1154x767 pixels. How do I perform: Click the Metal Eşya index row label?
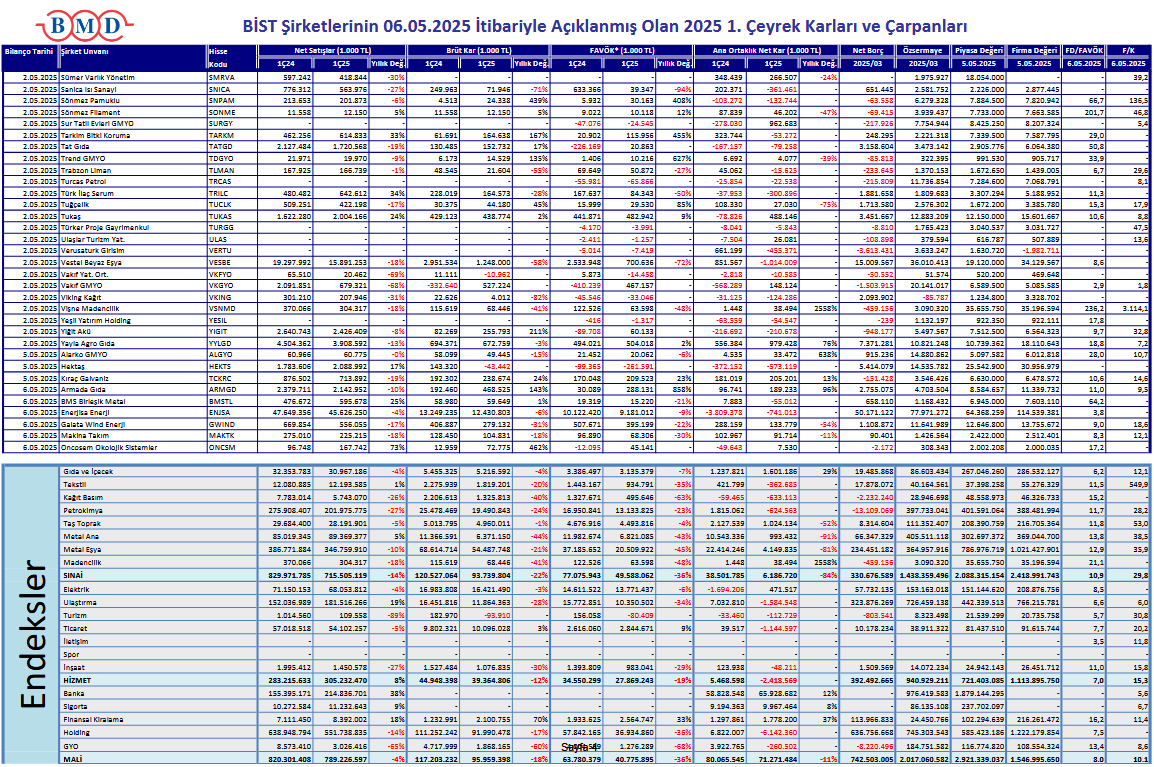81,549
